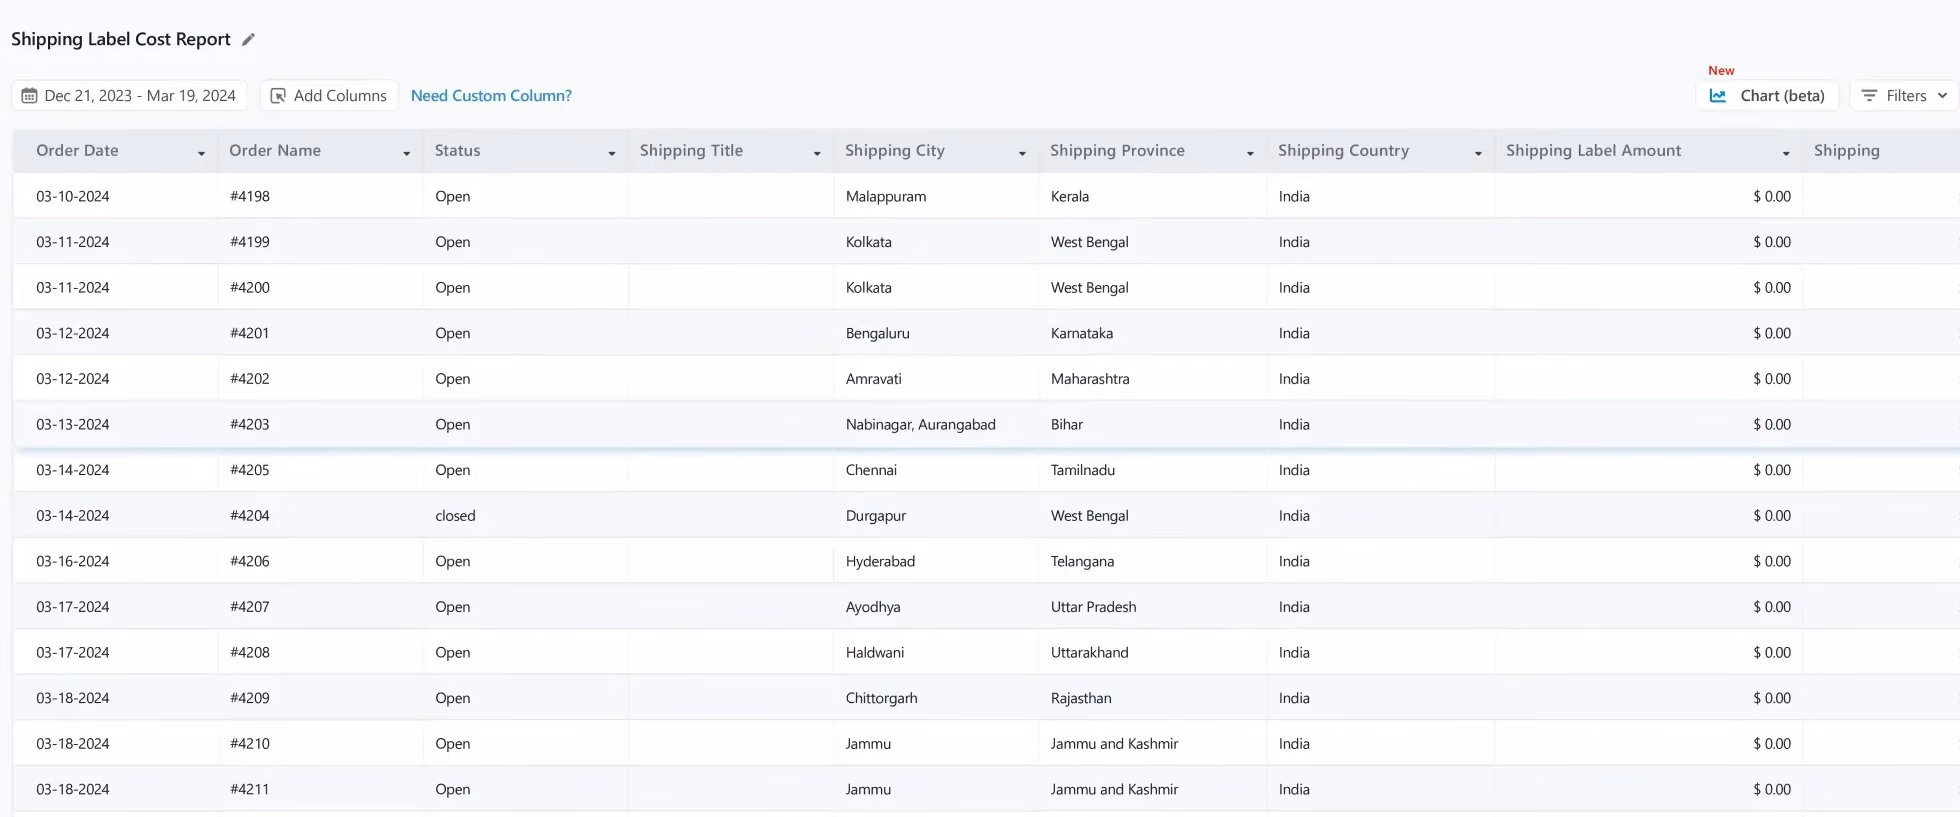Click the chart line icon
The image size is (1960, 817).
point(1718,96)
